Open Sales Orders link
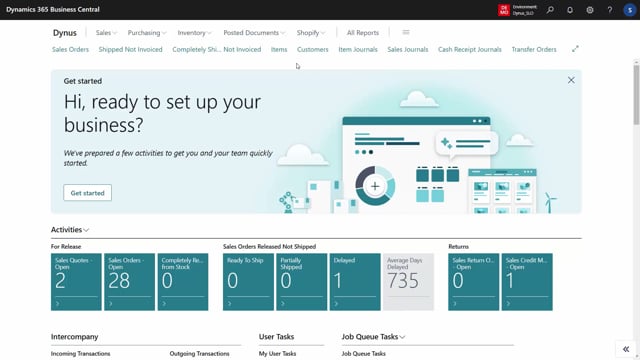 click(x=70, y=49)
